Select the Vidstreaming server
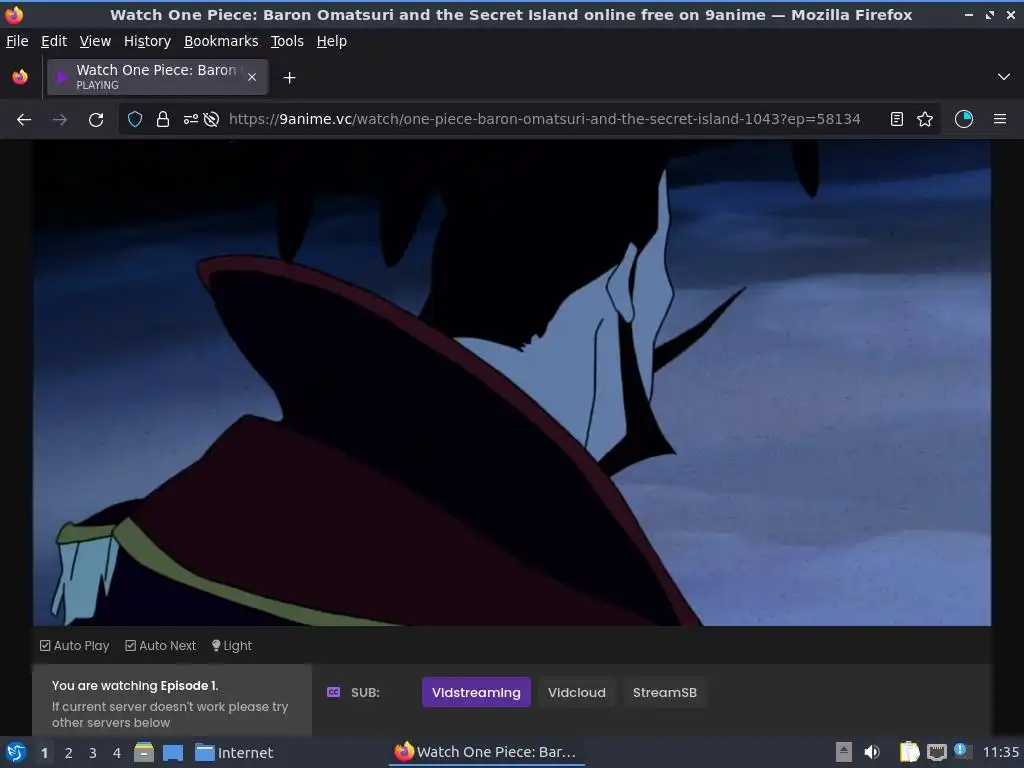 476,692
